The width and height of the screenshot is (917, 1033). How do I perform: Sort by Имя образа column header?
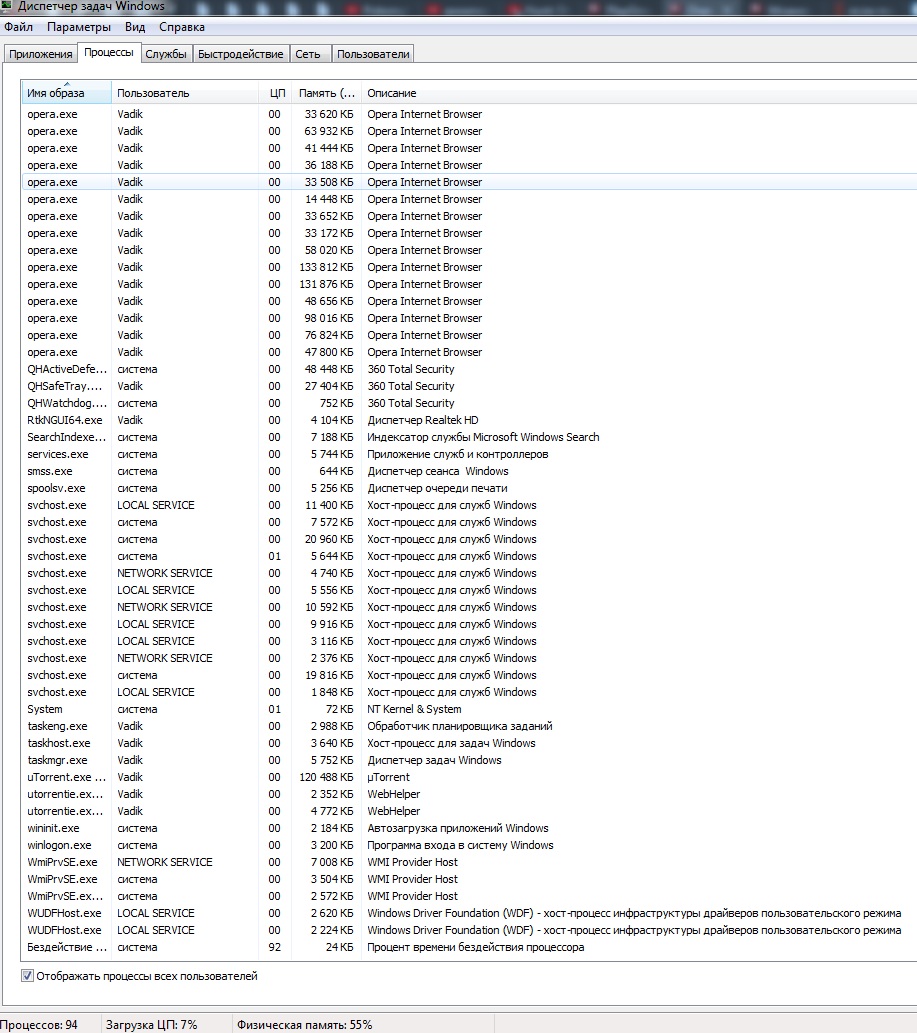(67, 93)
